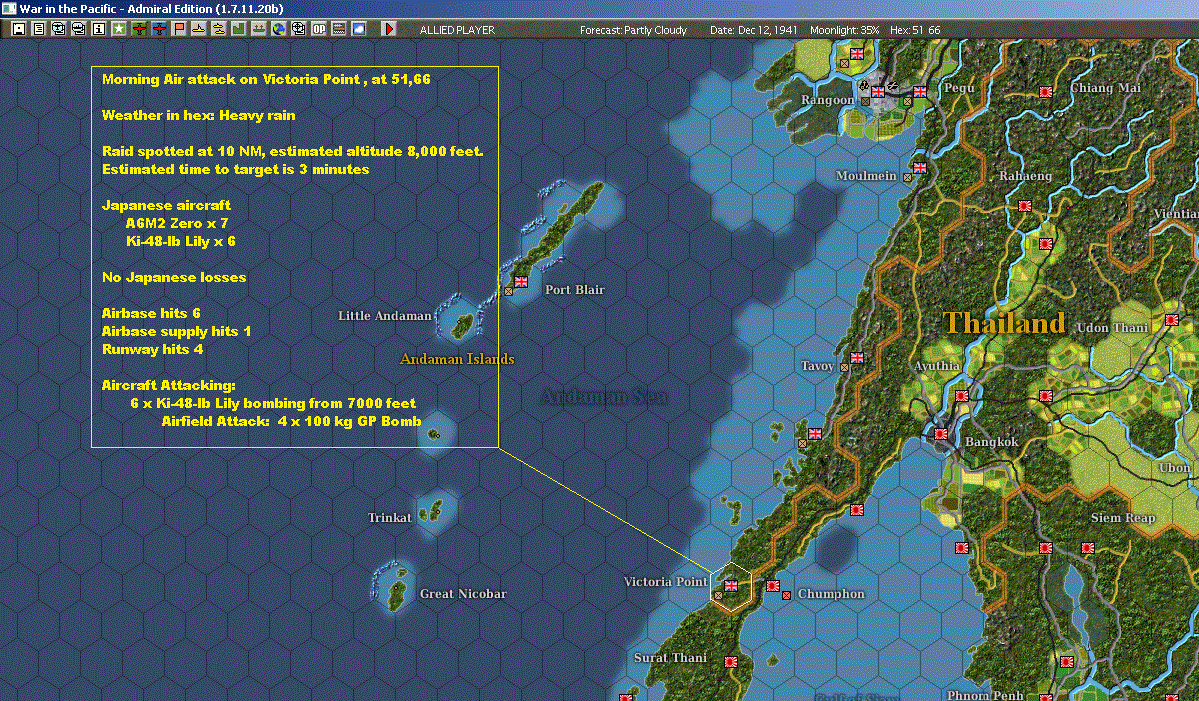The height and width of the screenshot is (701, 1199).
Task: Click the fourth toolbar icon with stacked screens
Action: click(x=79, y=29)
